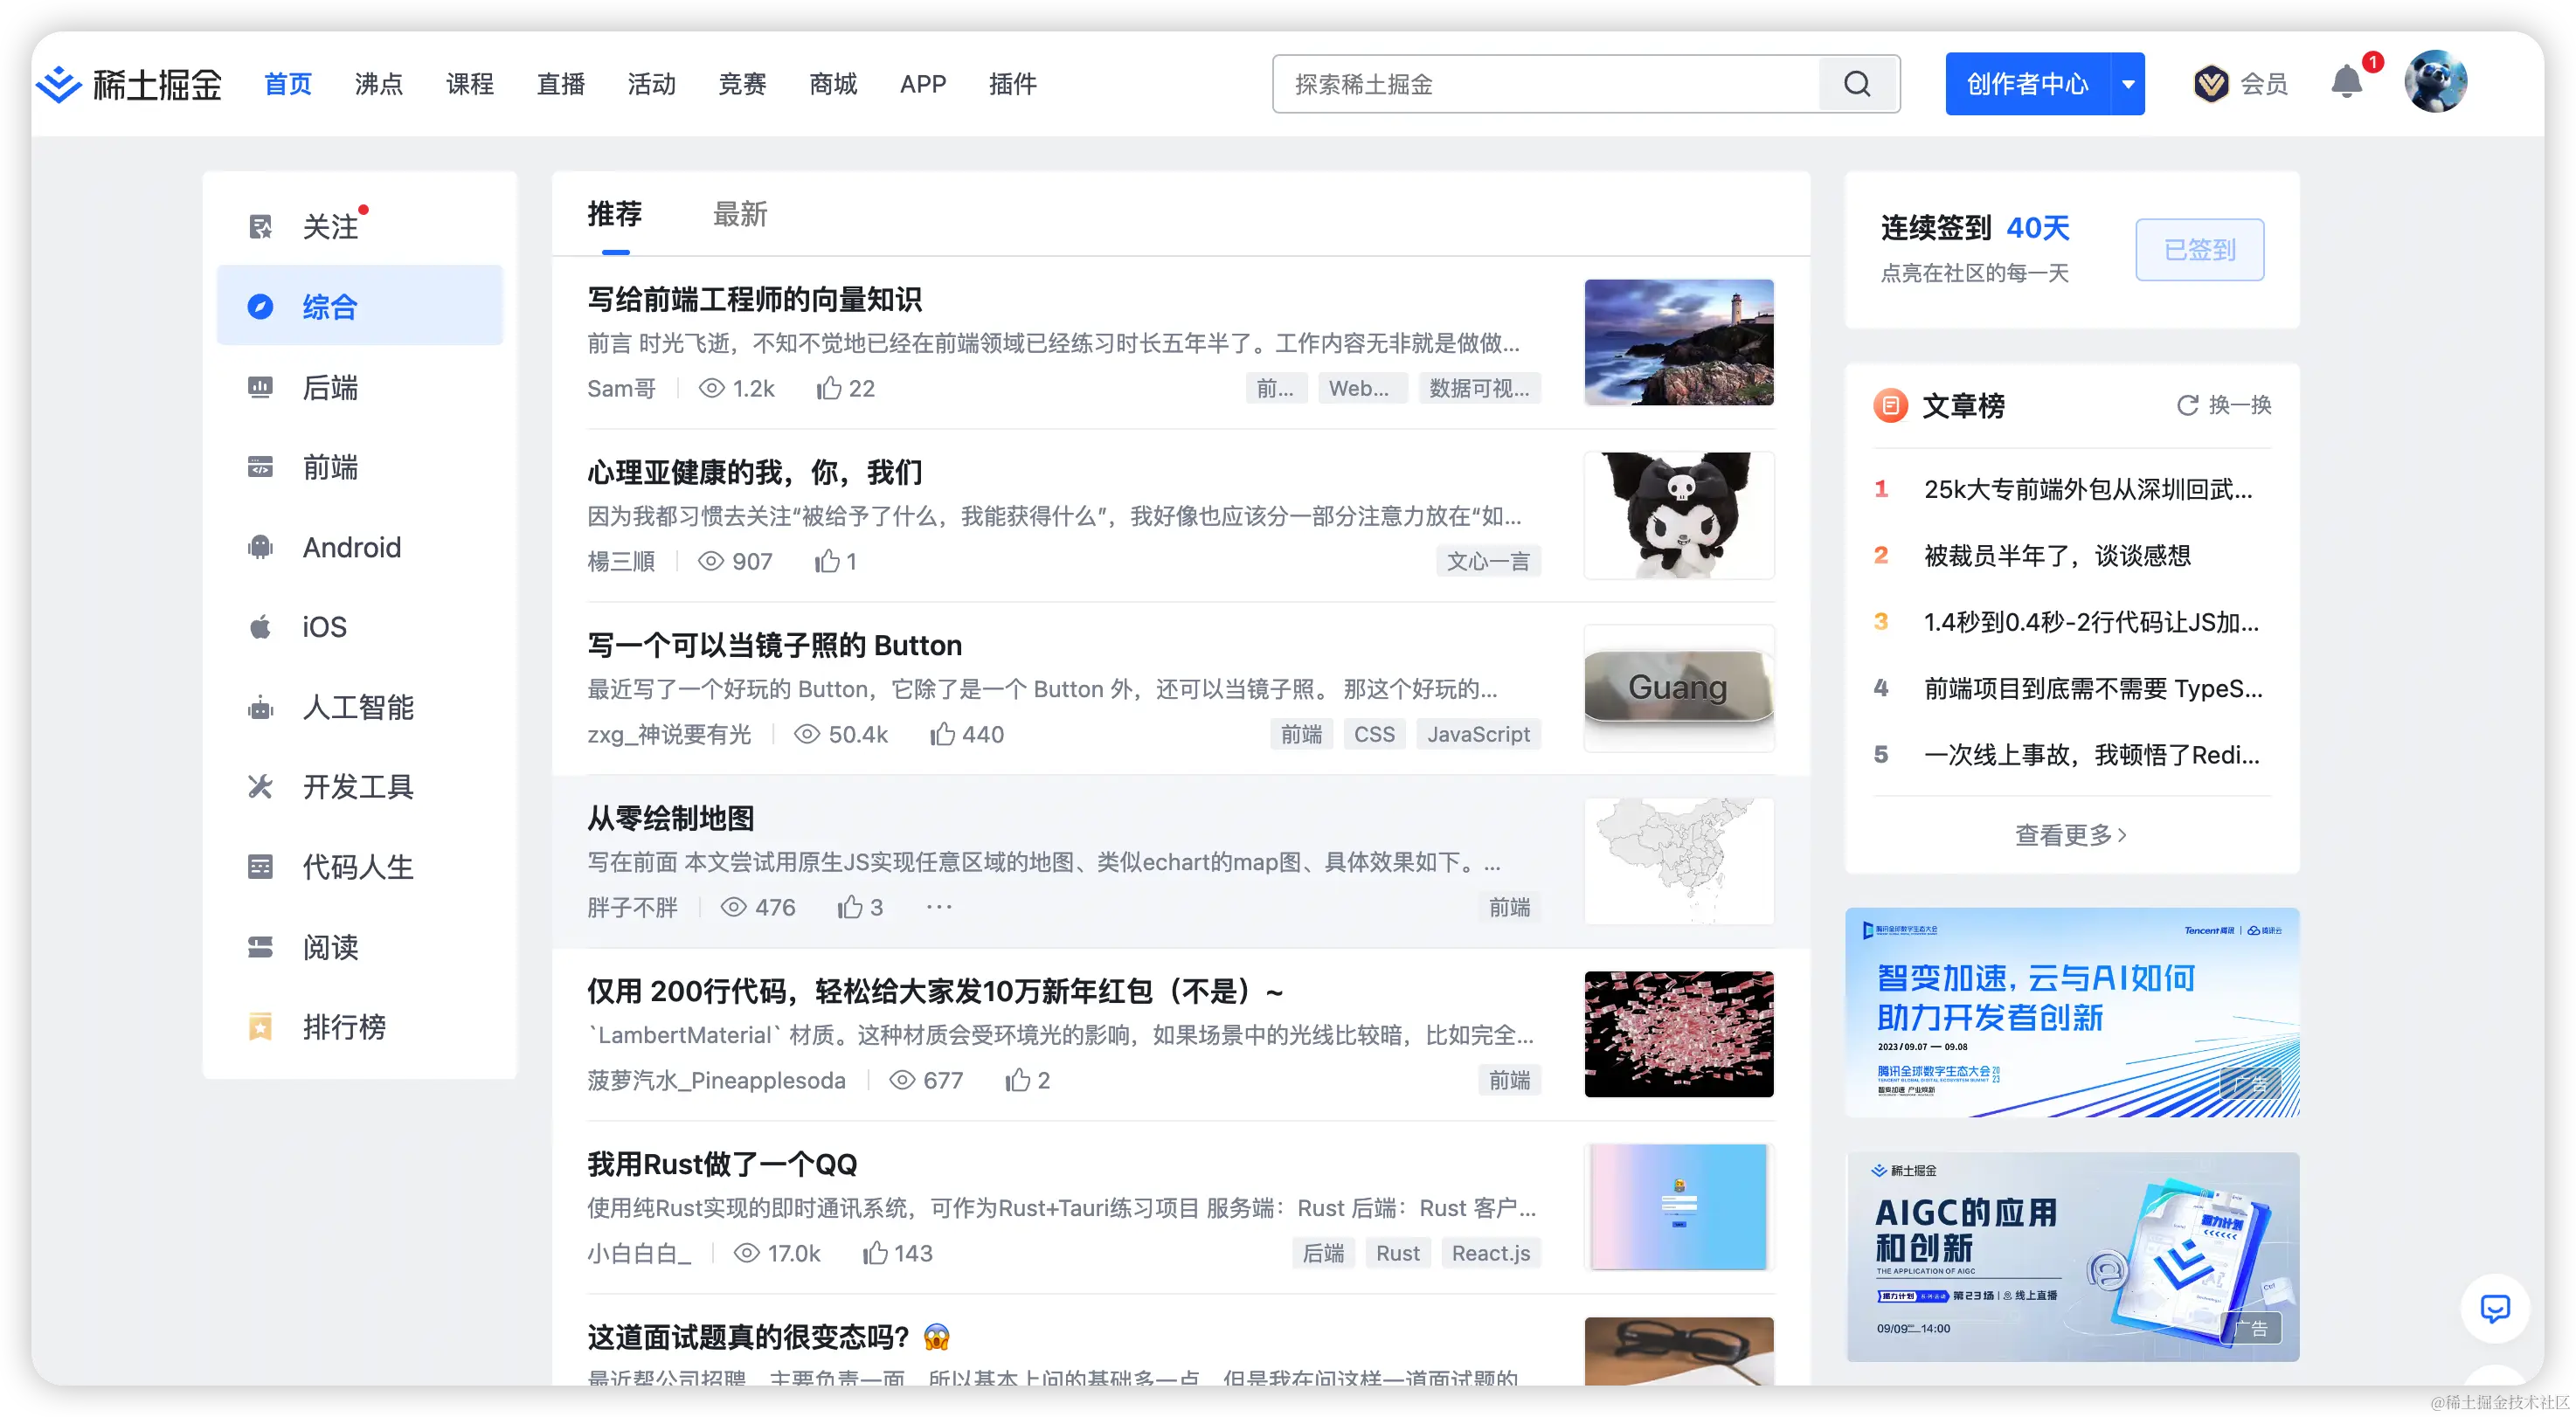Screen dimensions: 2576x1417
Task: Click into the 探索稀土掘金 search field
Action: point(1545,84)
